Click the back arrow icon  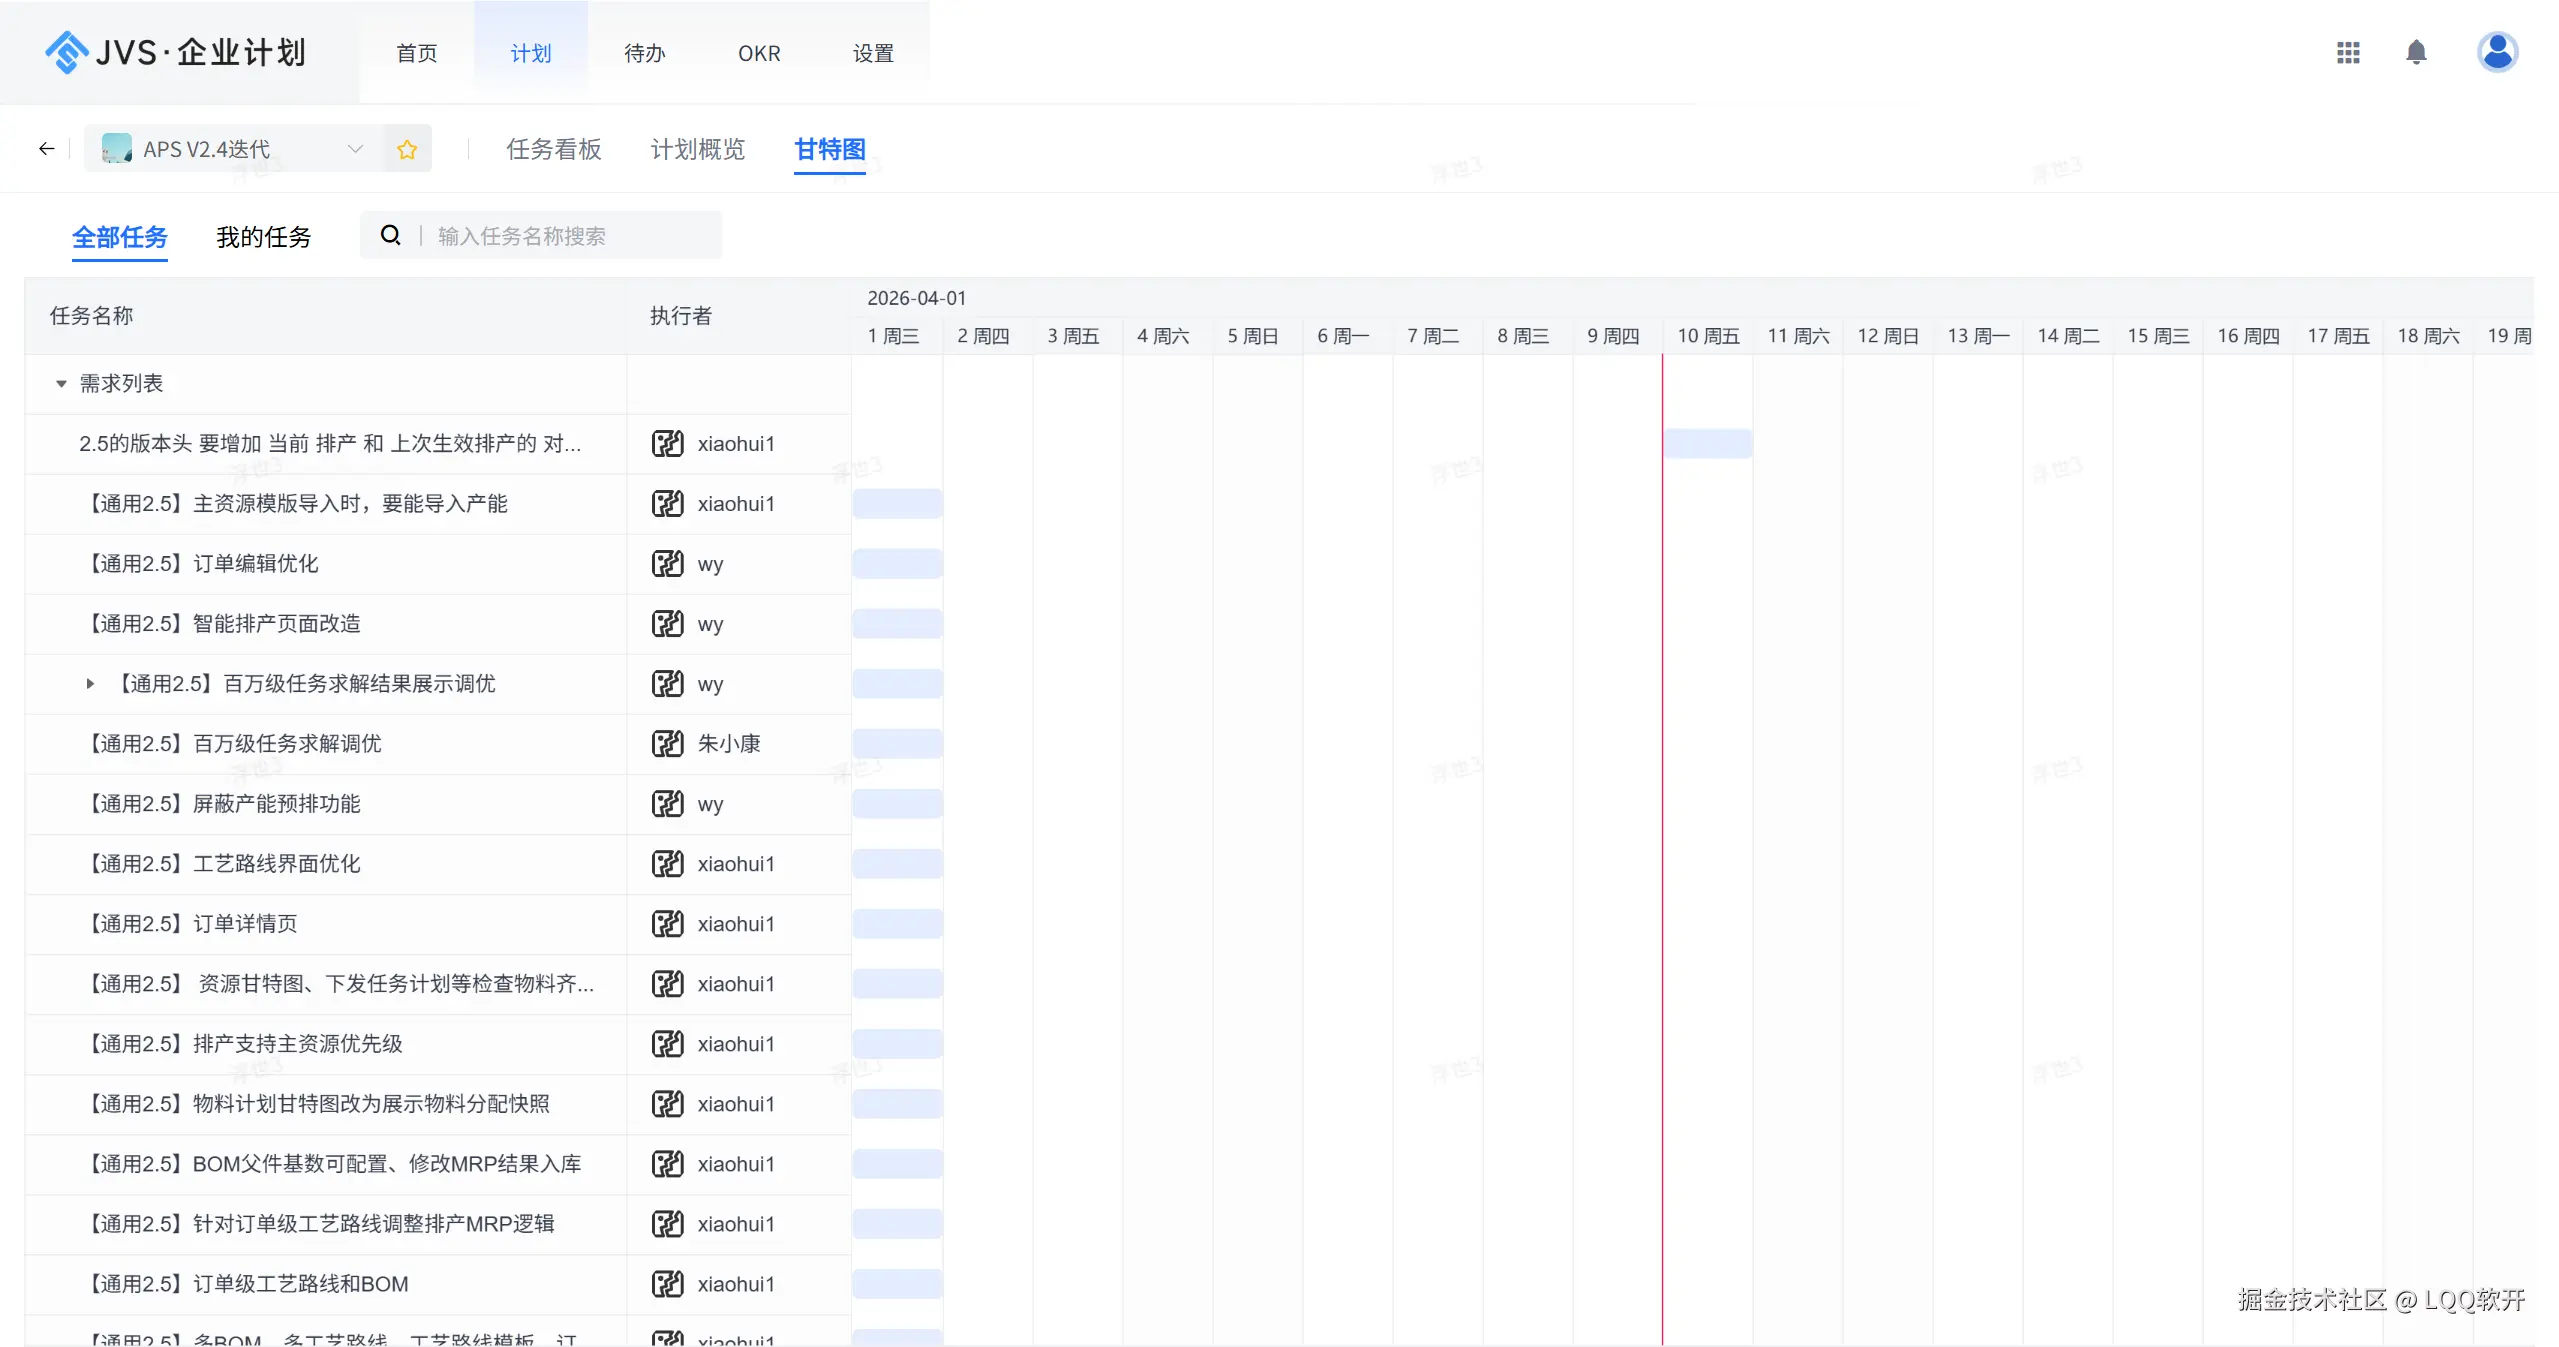coord(46,149)
